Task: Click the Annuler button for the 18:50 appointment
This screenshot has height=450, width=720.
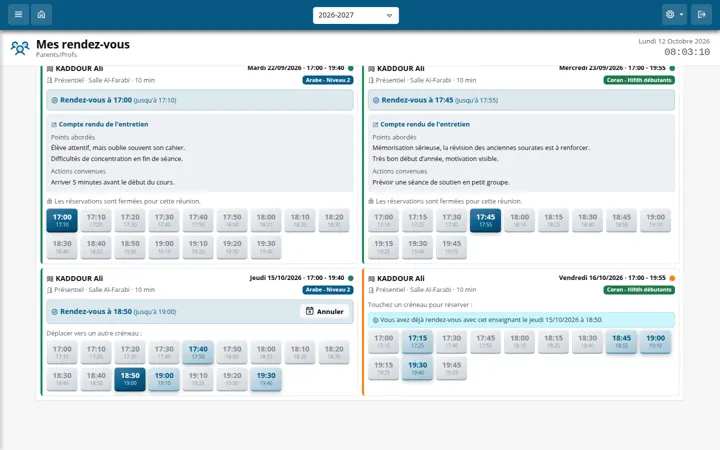Action: 325,311
